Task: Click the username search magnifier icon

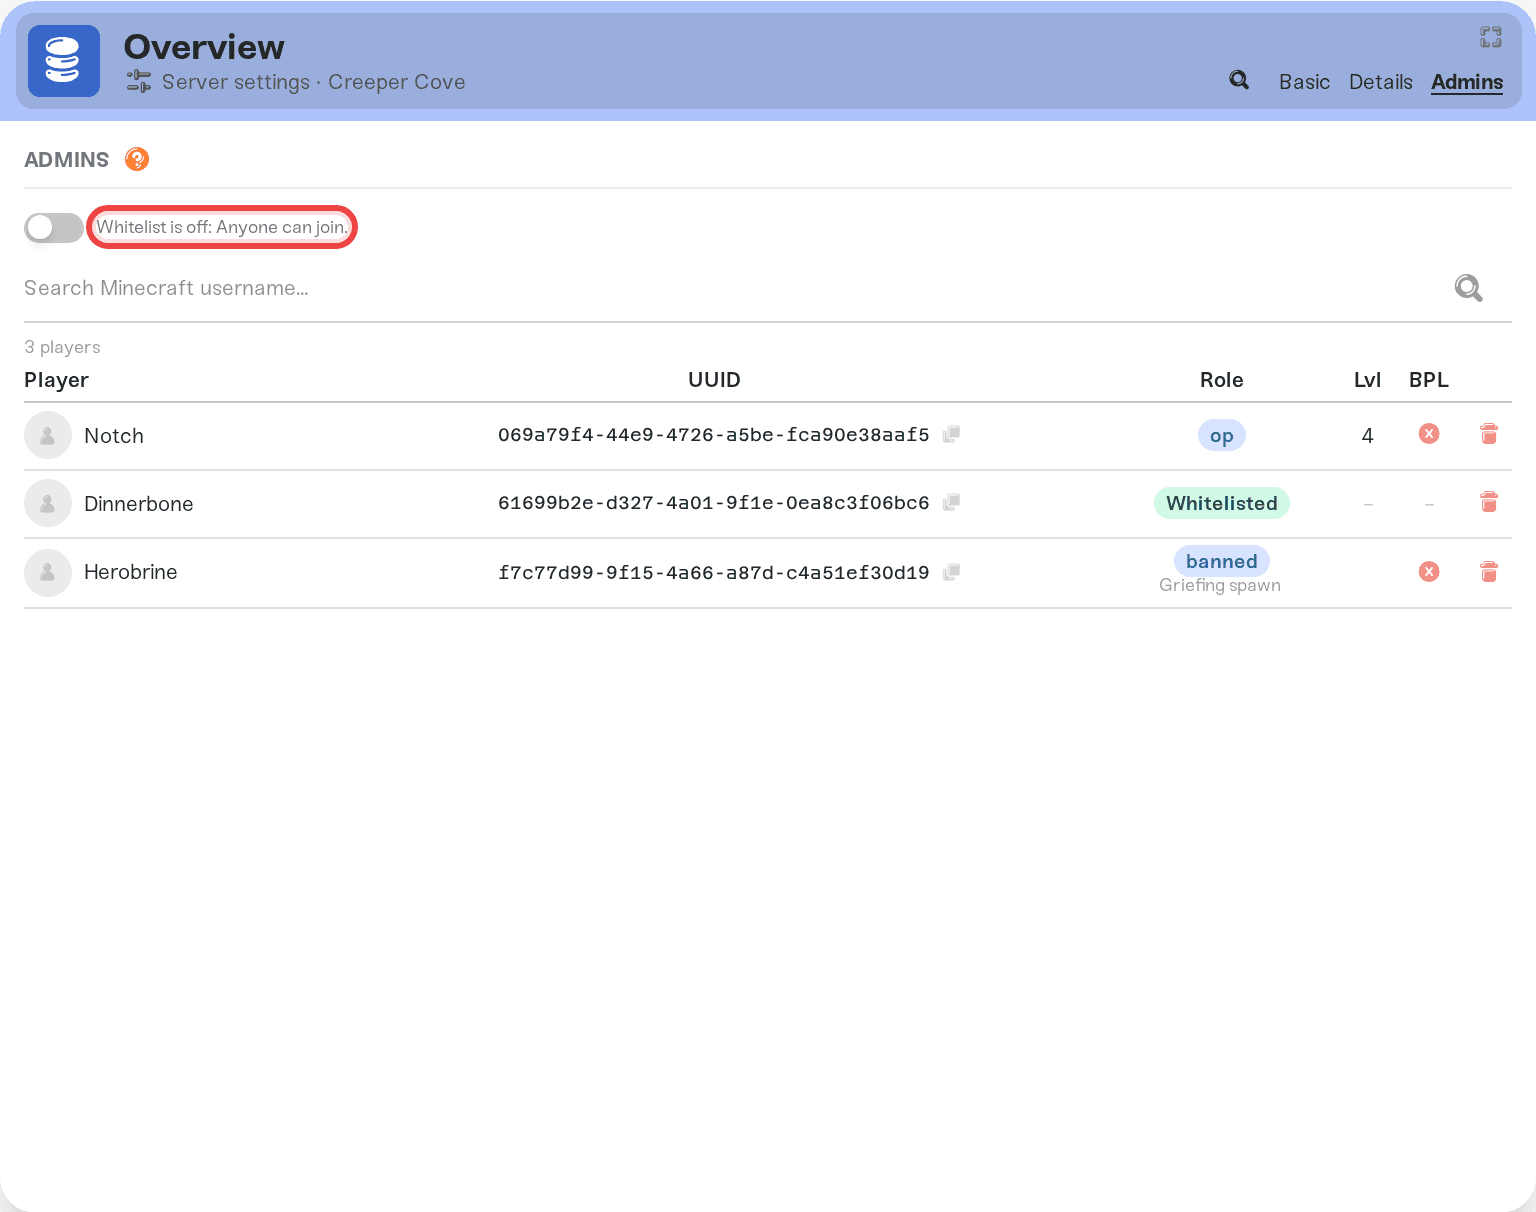Action: pyautogui.click(x=1468, y=288)
